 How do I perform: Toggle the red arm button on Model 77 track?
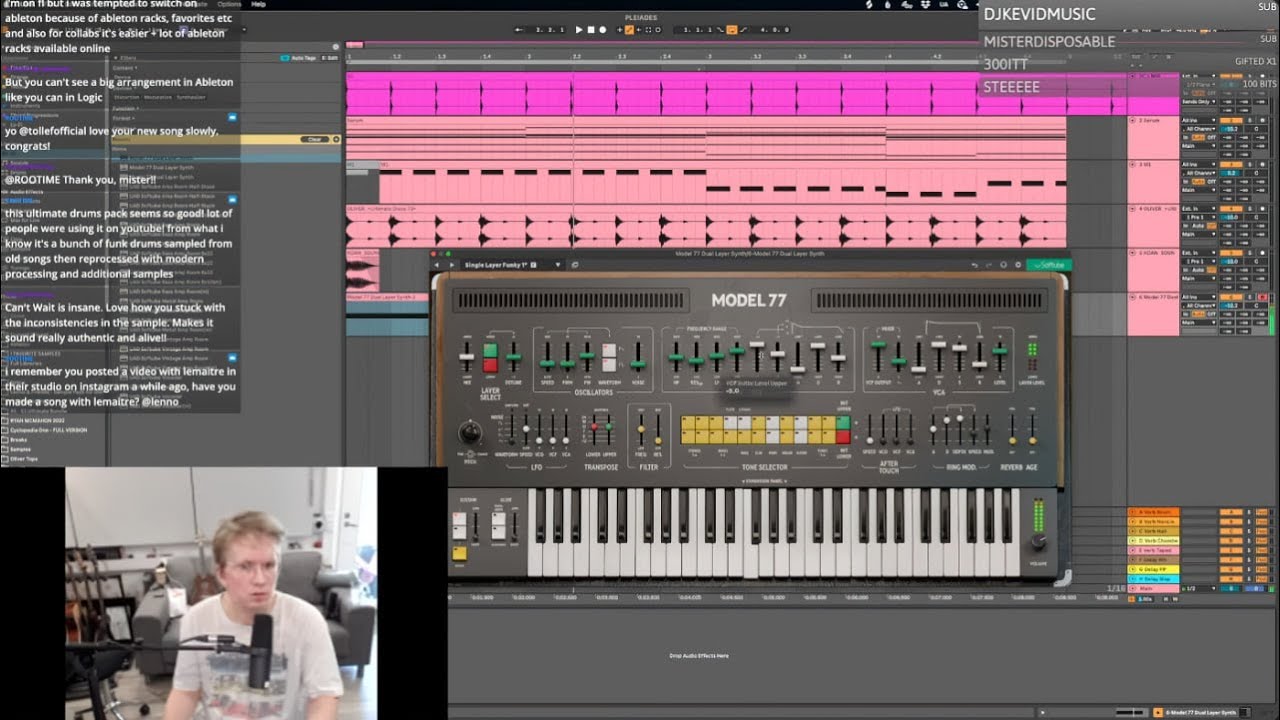tap(1263, 298)
